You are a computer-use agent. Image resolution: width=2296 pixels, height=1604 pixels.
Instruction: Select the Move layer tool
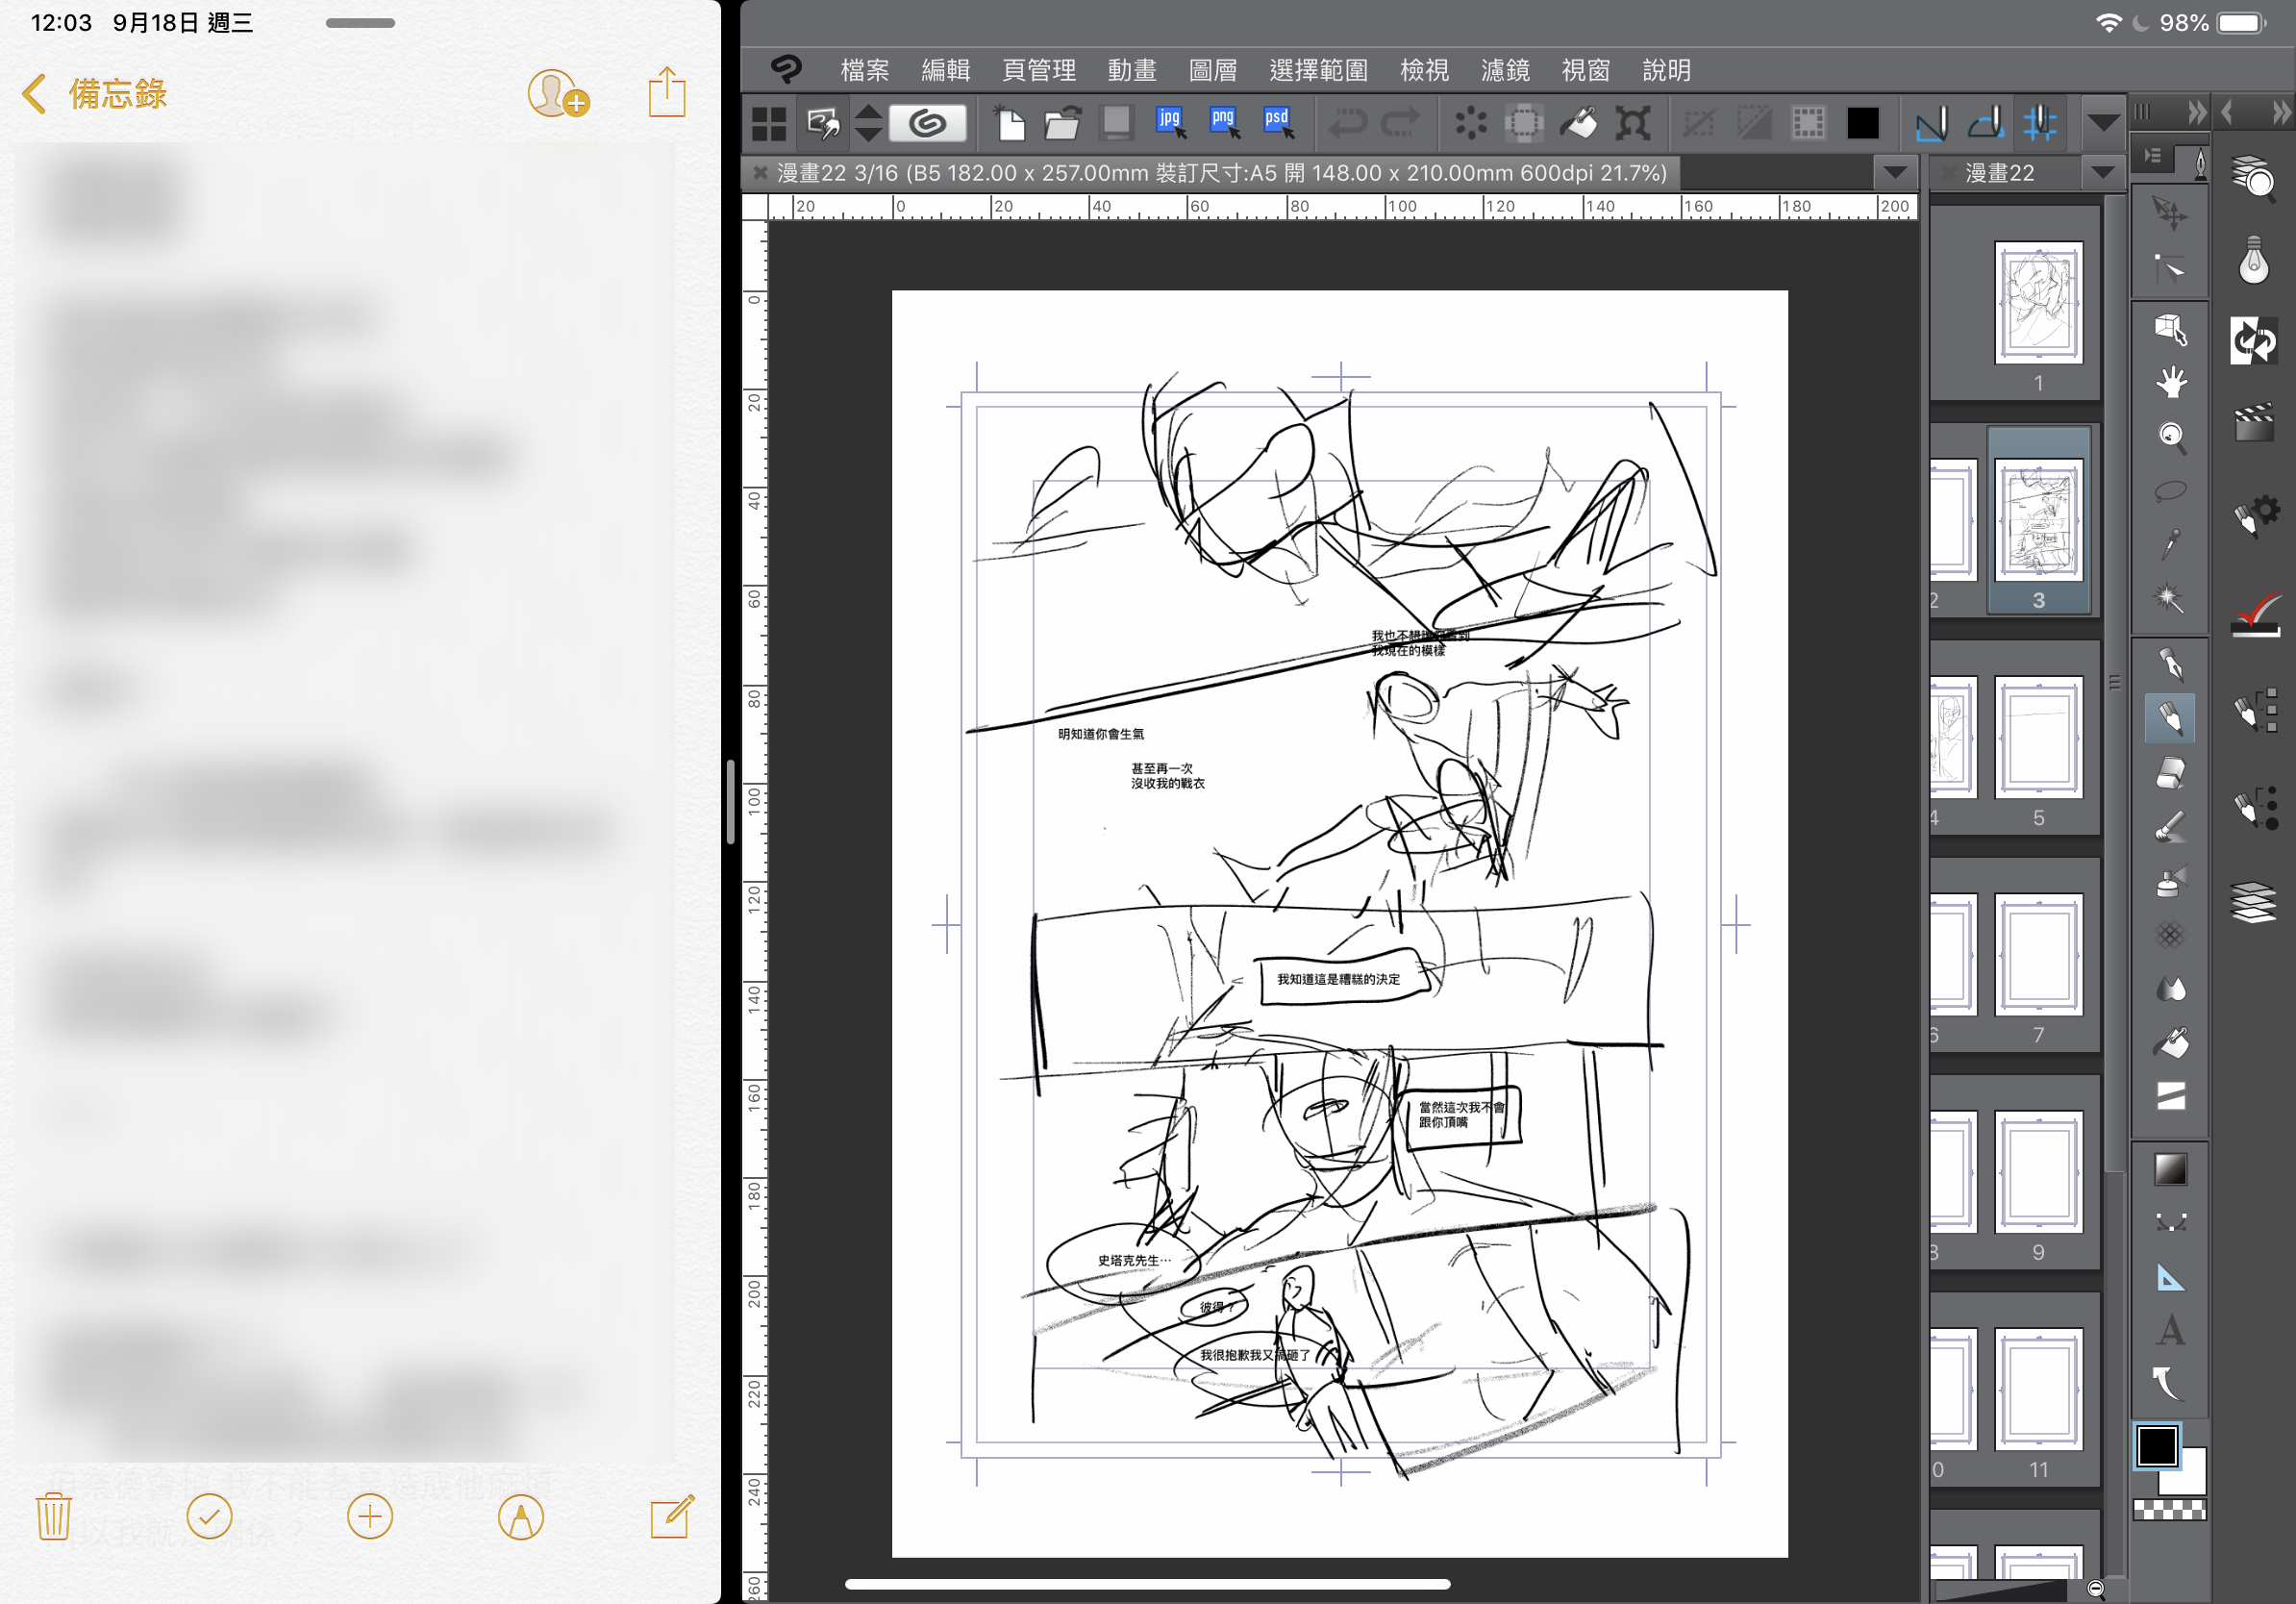pyautogui.click(x=2169, y=212)
